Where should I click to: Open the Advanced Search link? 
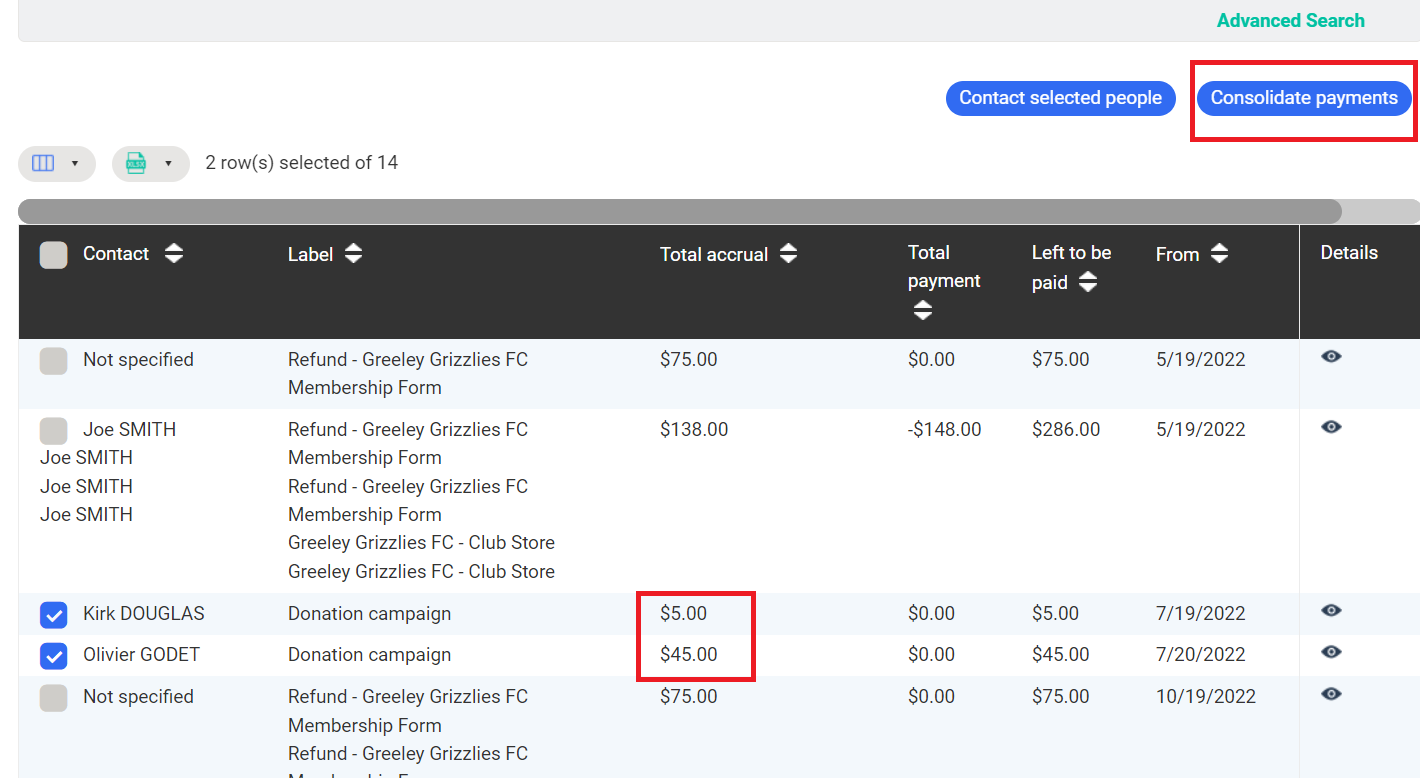click(1290, 20)
